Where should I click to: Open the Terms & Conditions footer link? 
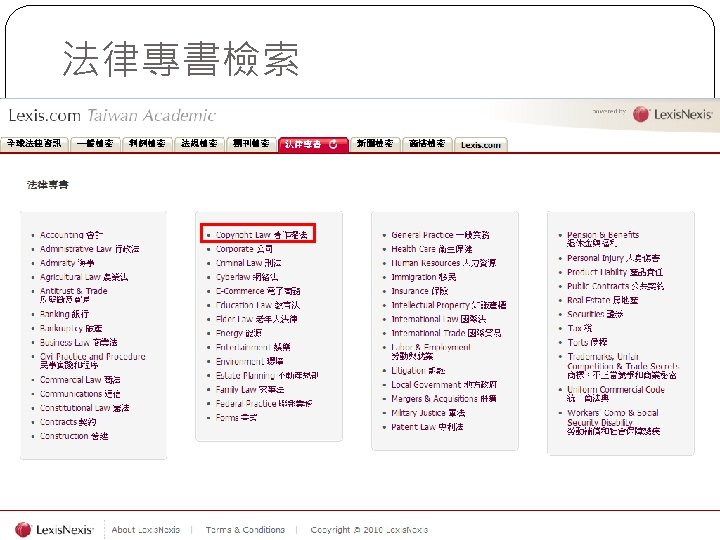click(x=245, y=530)
